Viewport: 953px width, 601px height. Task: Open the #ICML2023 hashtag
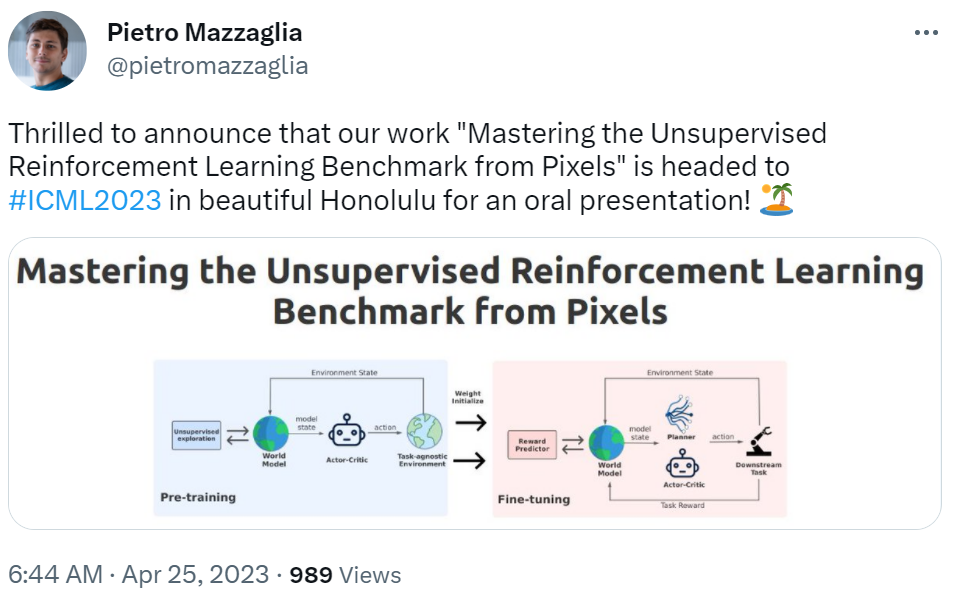[x=84, y=198]
